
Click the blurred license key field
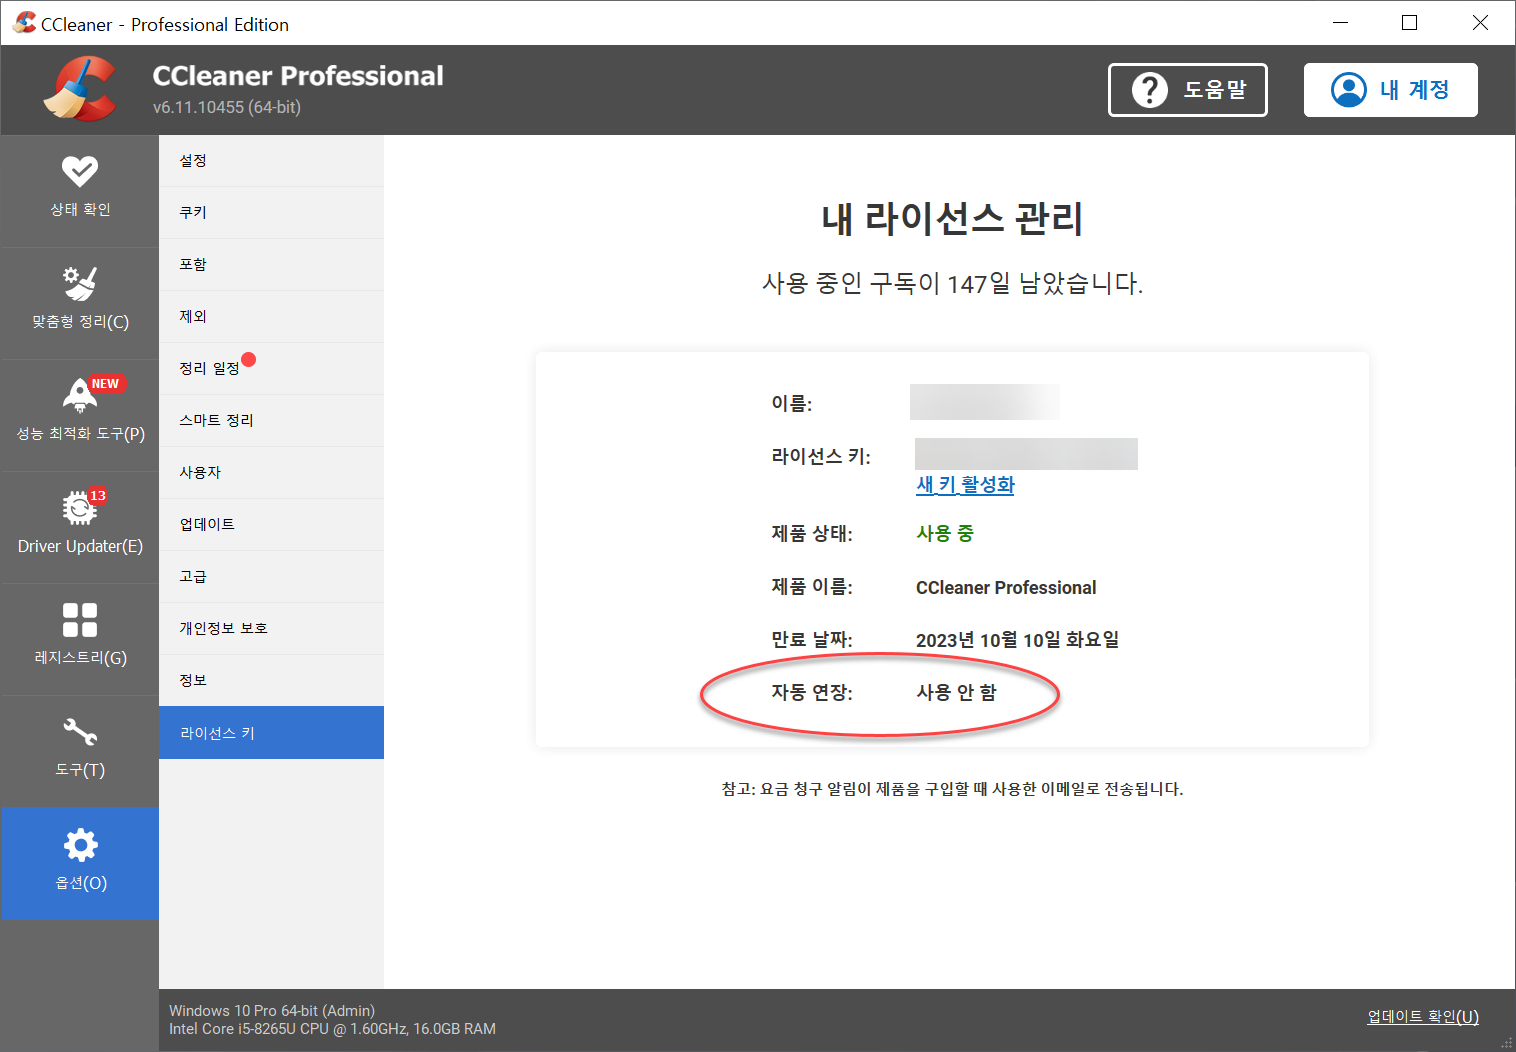(x=1026, y=454)
